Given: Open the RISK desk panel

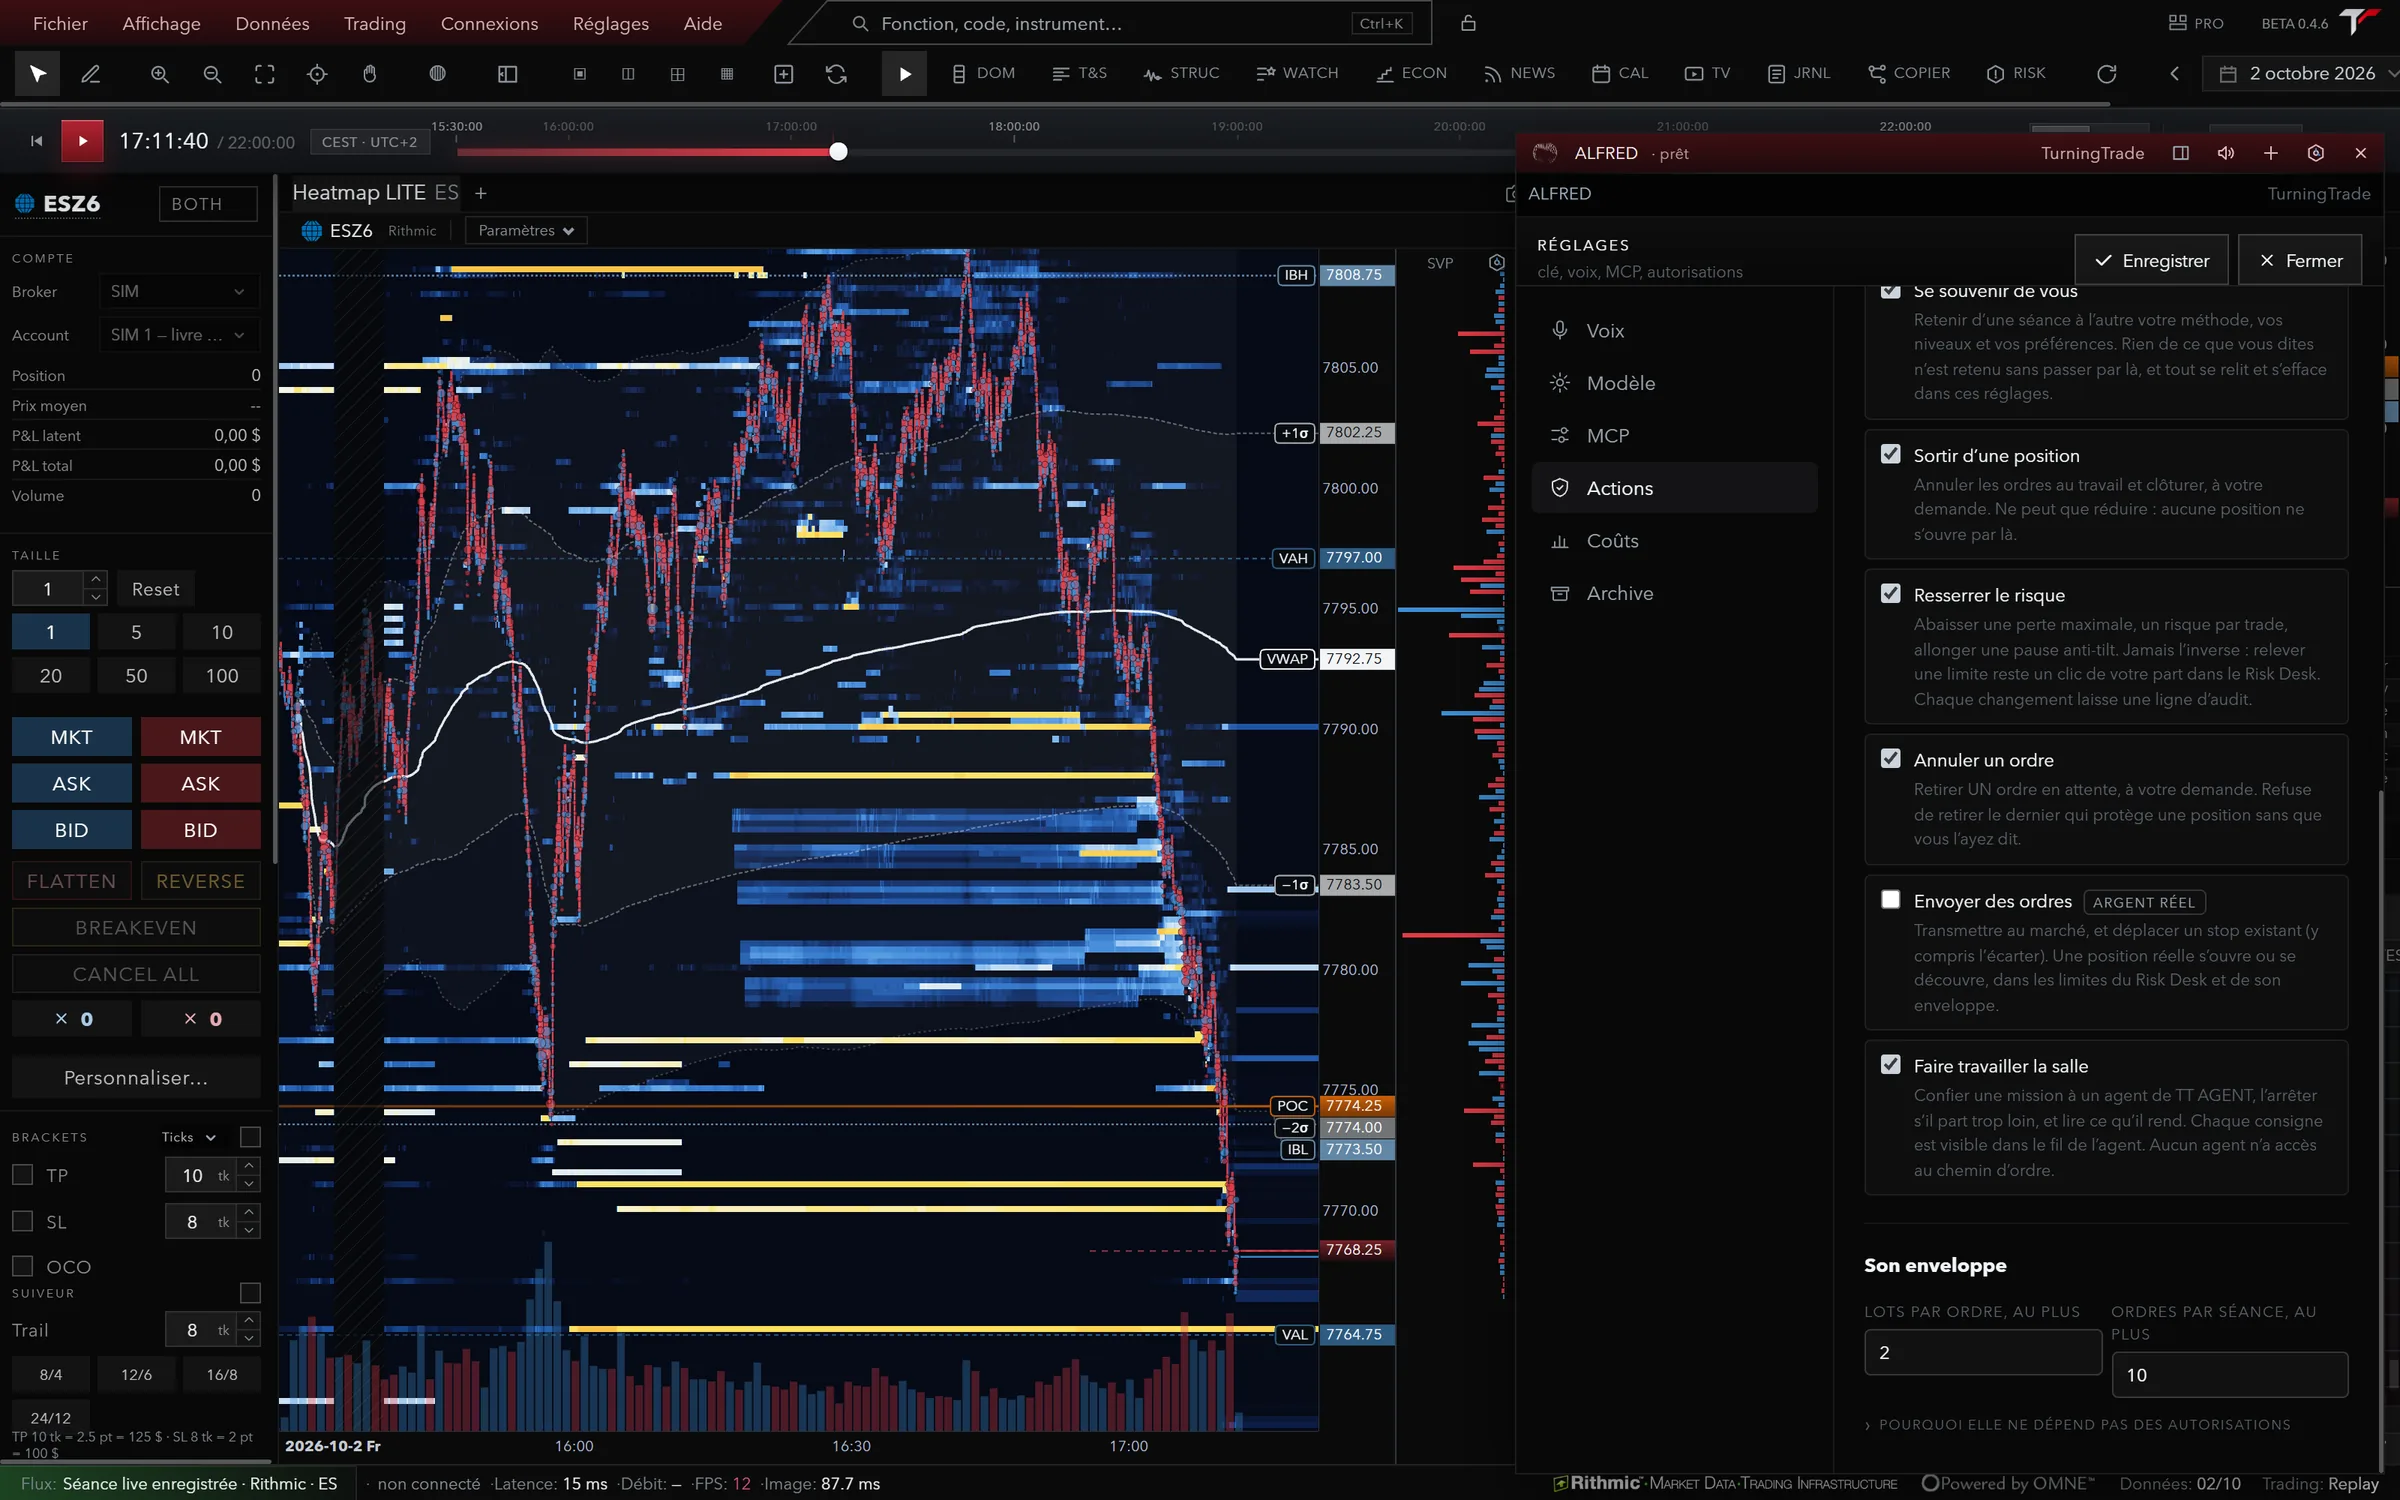Looking at the screenshot, I should 2016,74.
